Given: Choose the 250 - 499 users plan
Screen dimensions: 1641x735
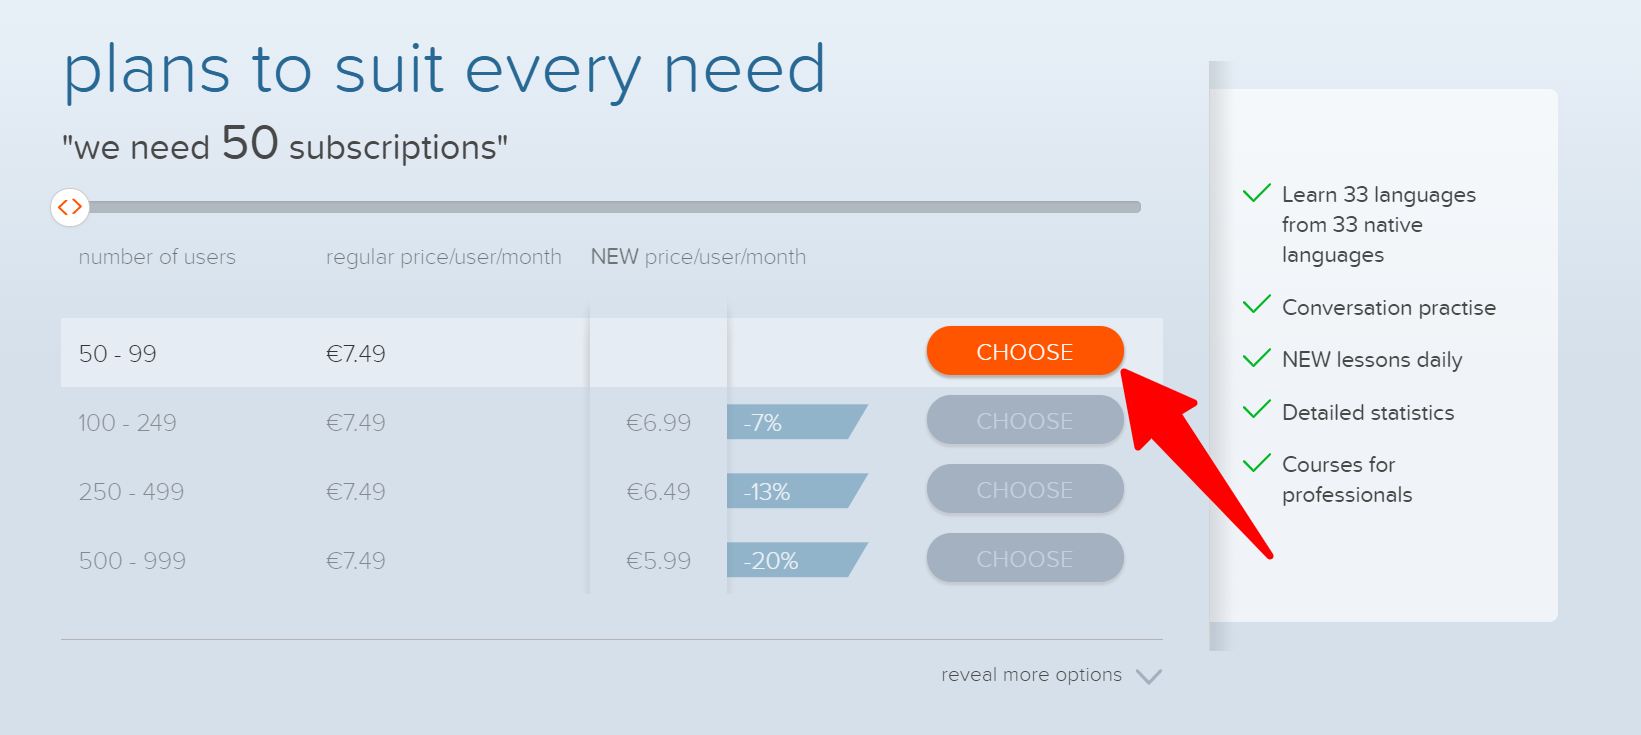Looking at the screenshot, I should pos(1024,489).
